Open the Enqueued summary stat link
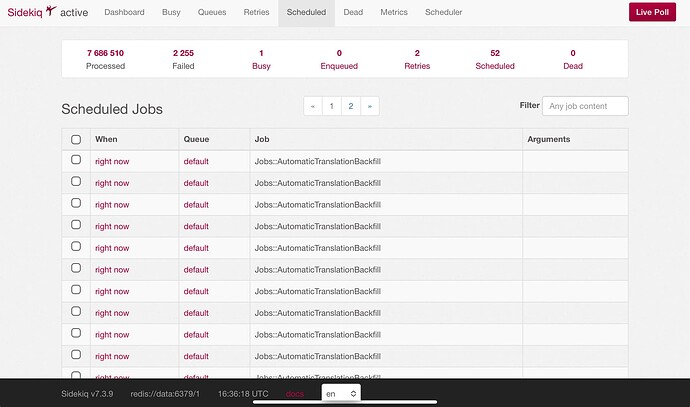This screenshot has width=690, height=407. tap(339, 66)
